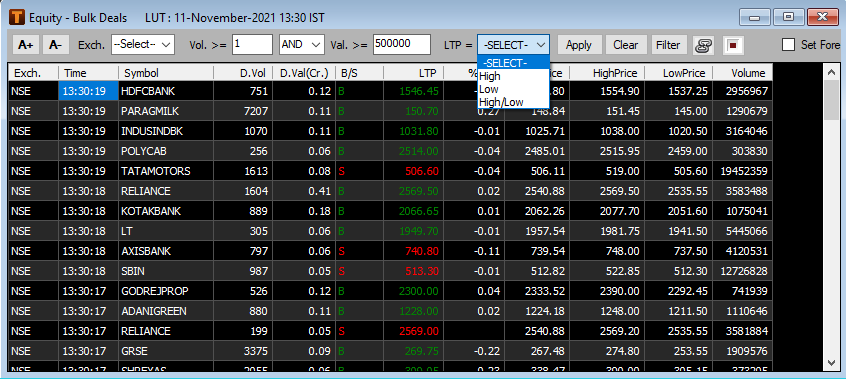Toggle the Set Fore checkbox
This screenshot has width=846, height=379.
[789, 45]
